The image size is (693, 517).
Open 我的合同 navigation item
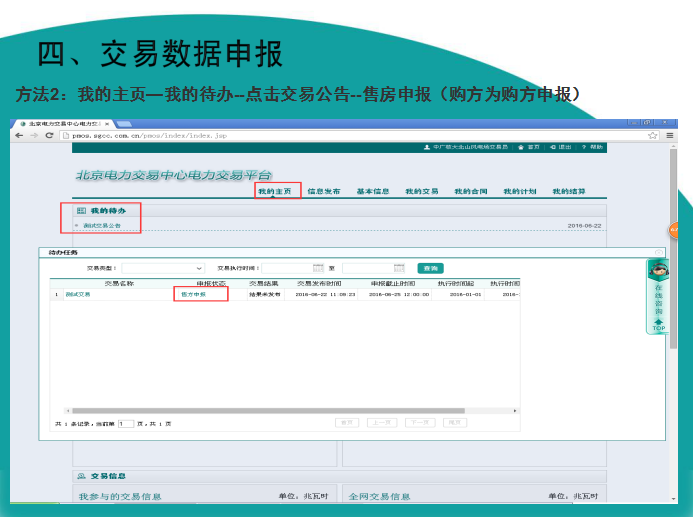470,191
